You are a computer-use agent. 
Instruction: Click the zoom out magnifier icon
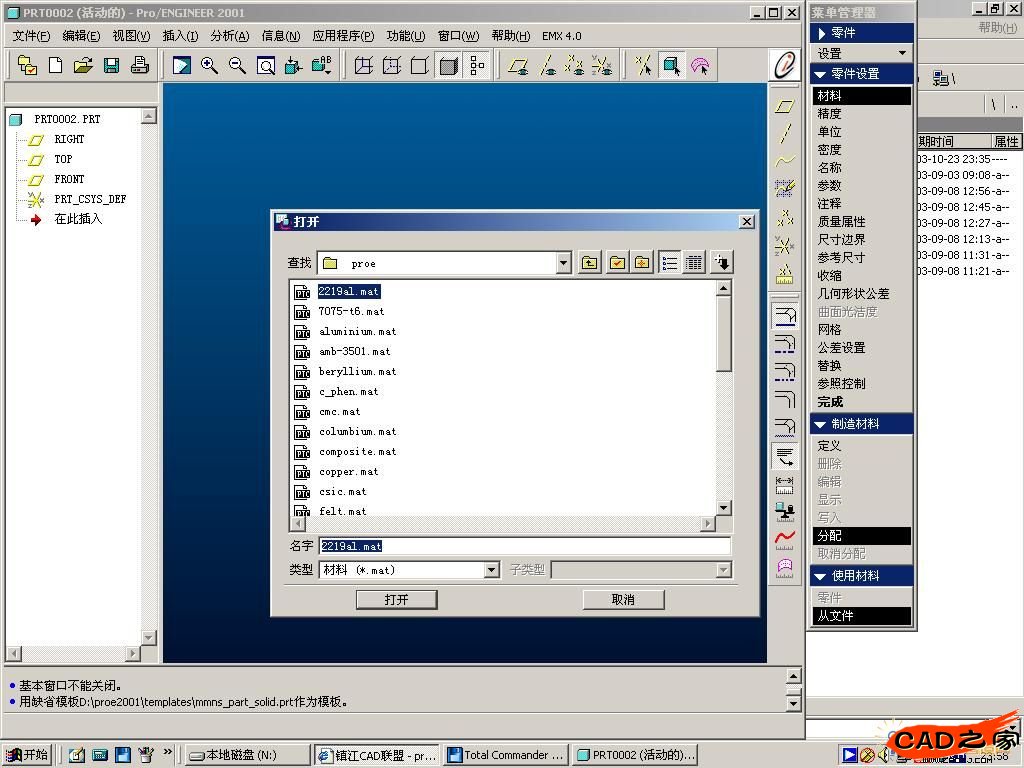[237, 66]
